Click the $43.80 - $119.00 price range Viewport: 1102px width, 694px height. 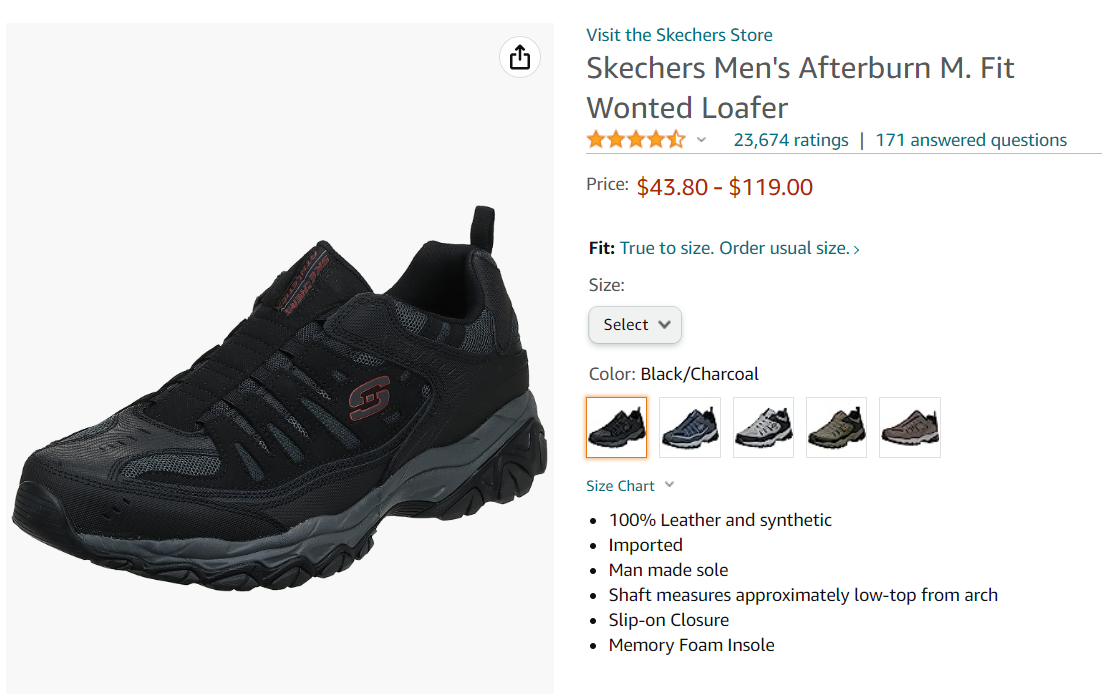pos(724,187)
